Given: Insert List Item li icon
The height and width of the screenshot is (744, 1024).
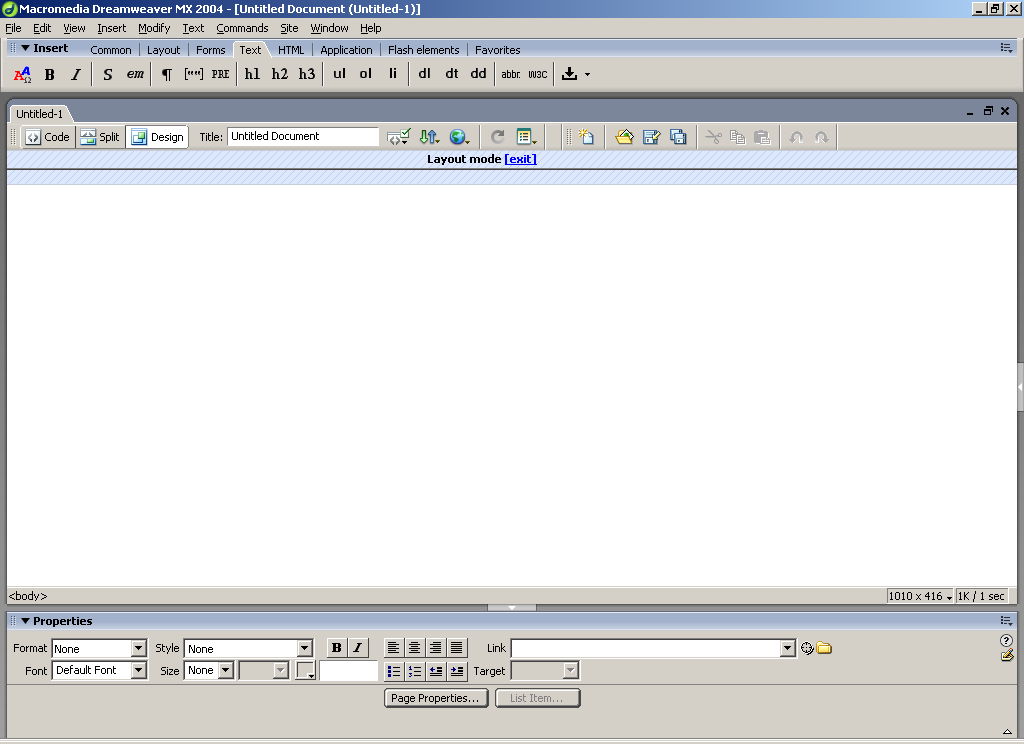Looking at the screenshot, I should (x=392, y=74).
